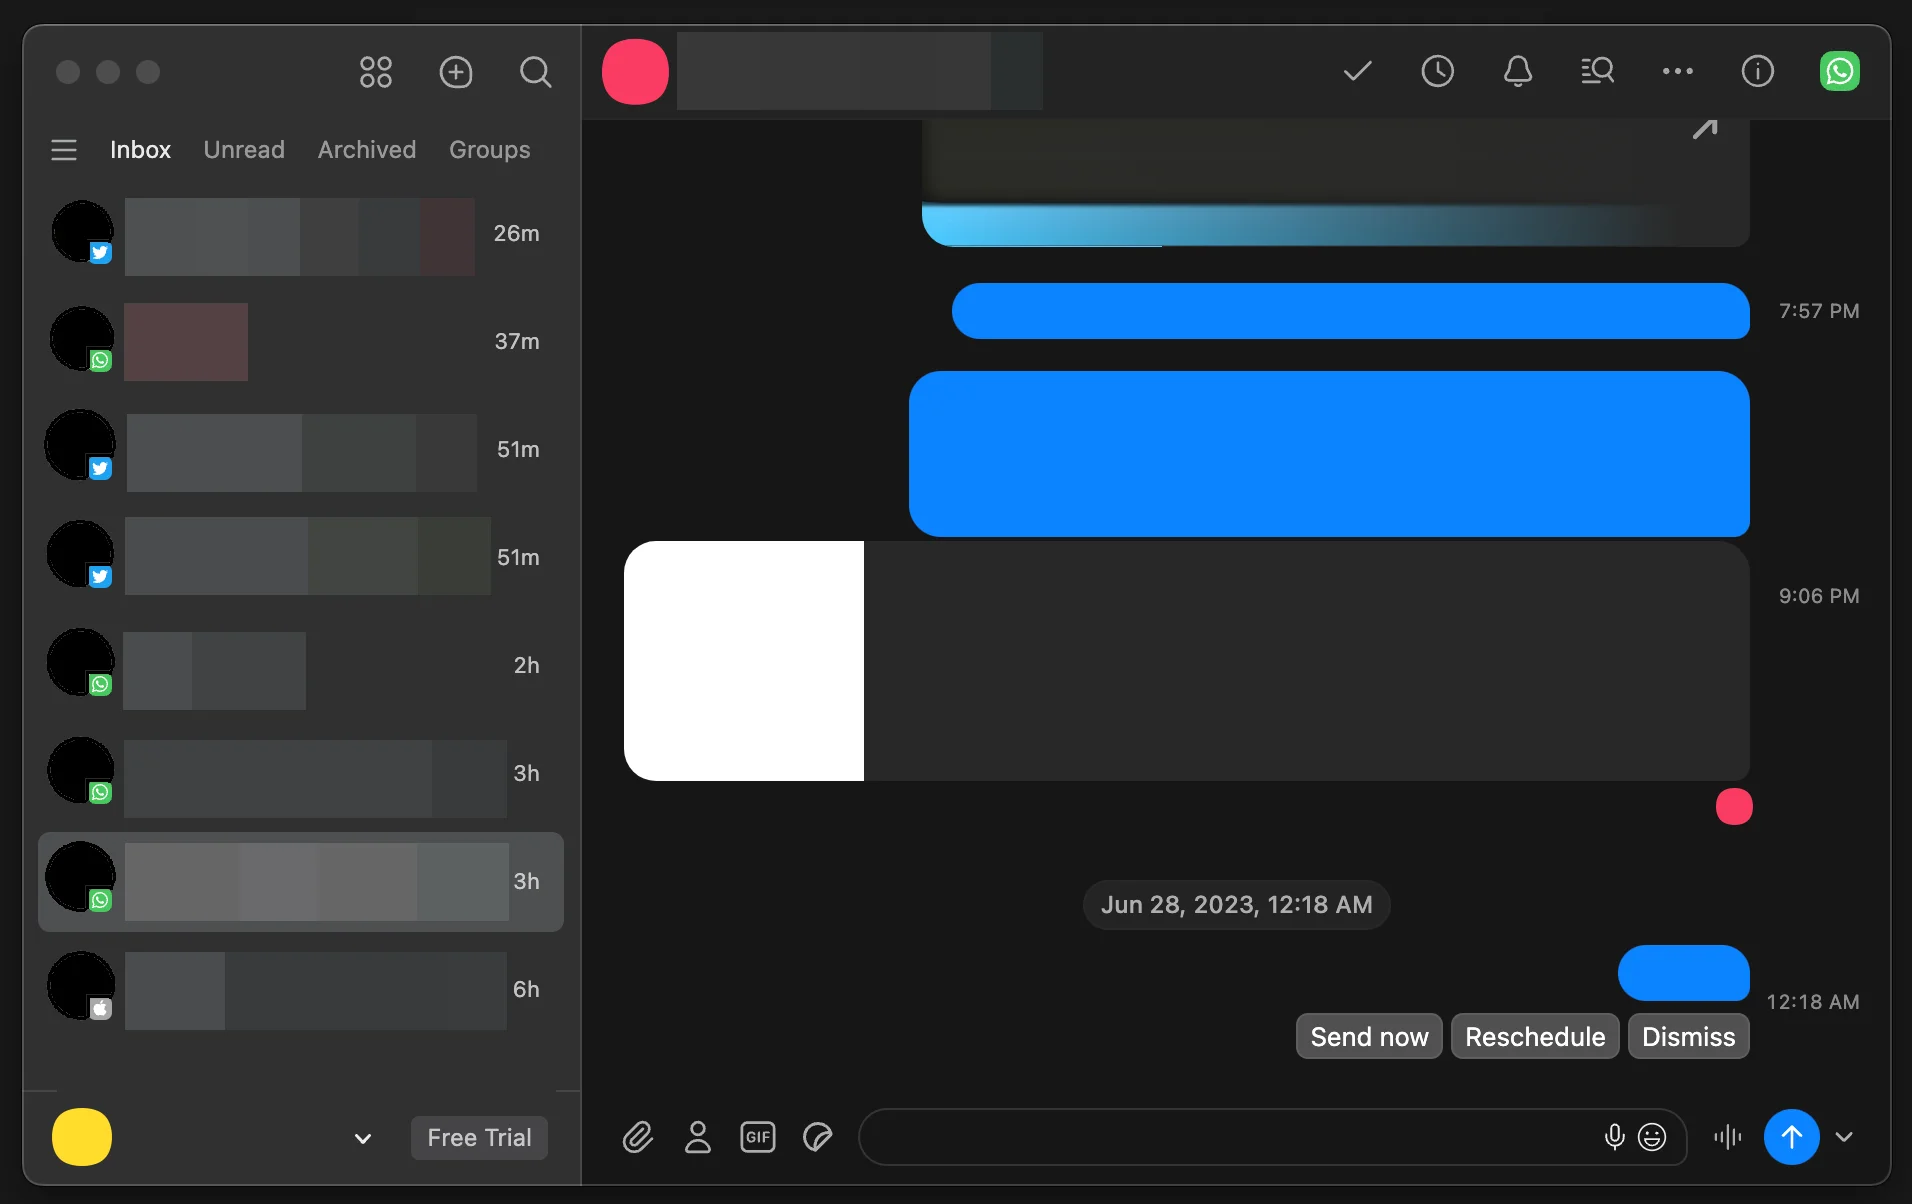Expand the chevron next to Free Trial

[362, 1139]
